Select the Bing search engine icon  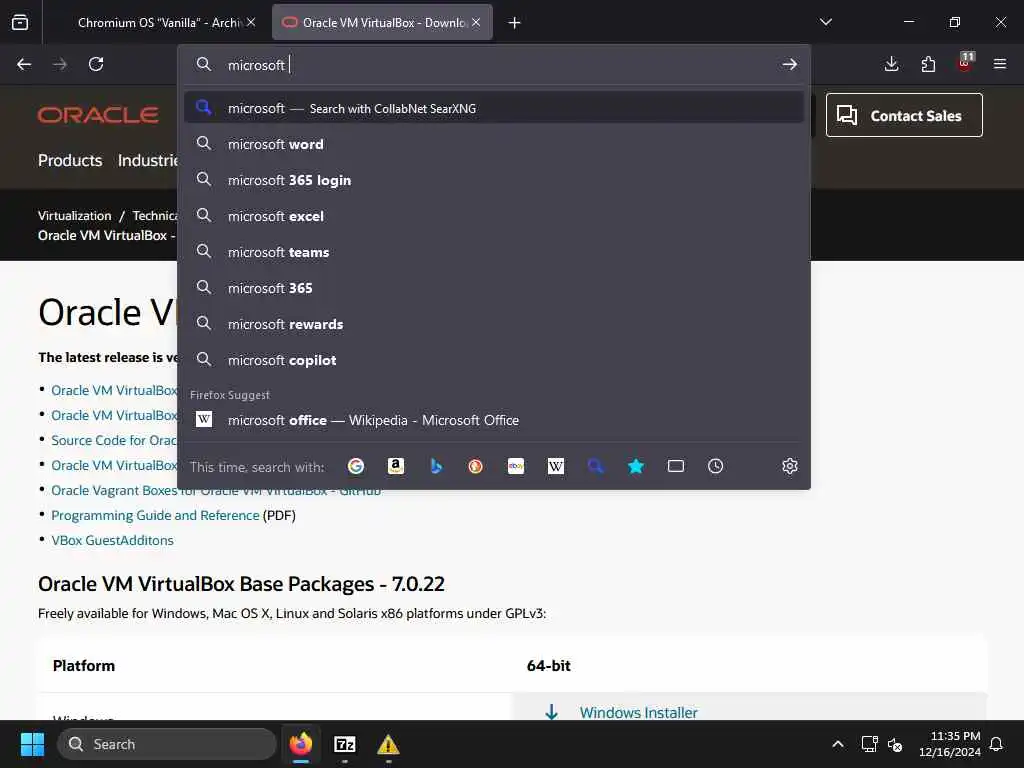pos(436,466)
